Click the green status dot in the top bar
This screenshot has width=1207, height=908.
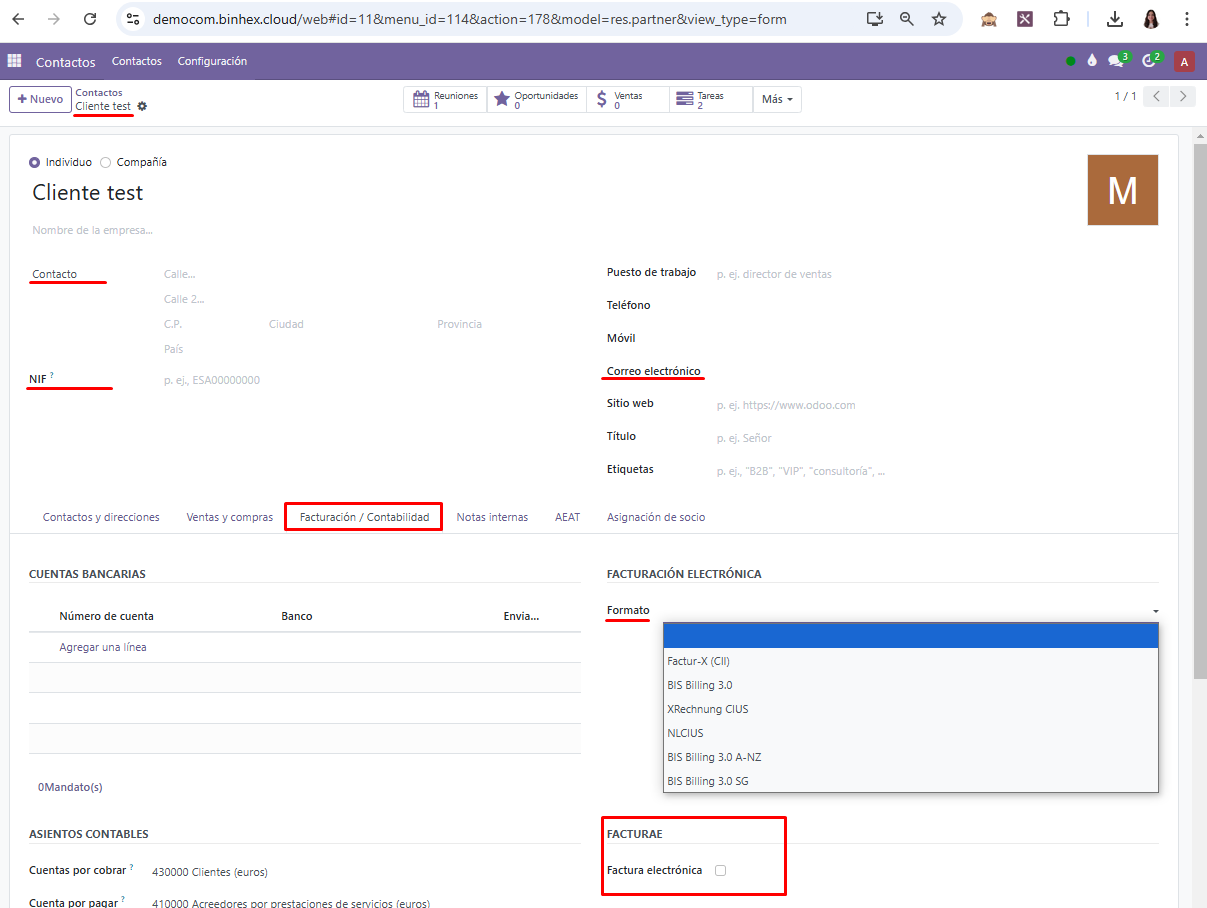[x=1071, y=61]
